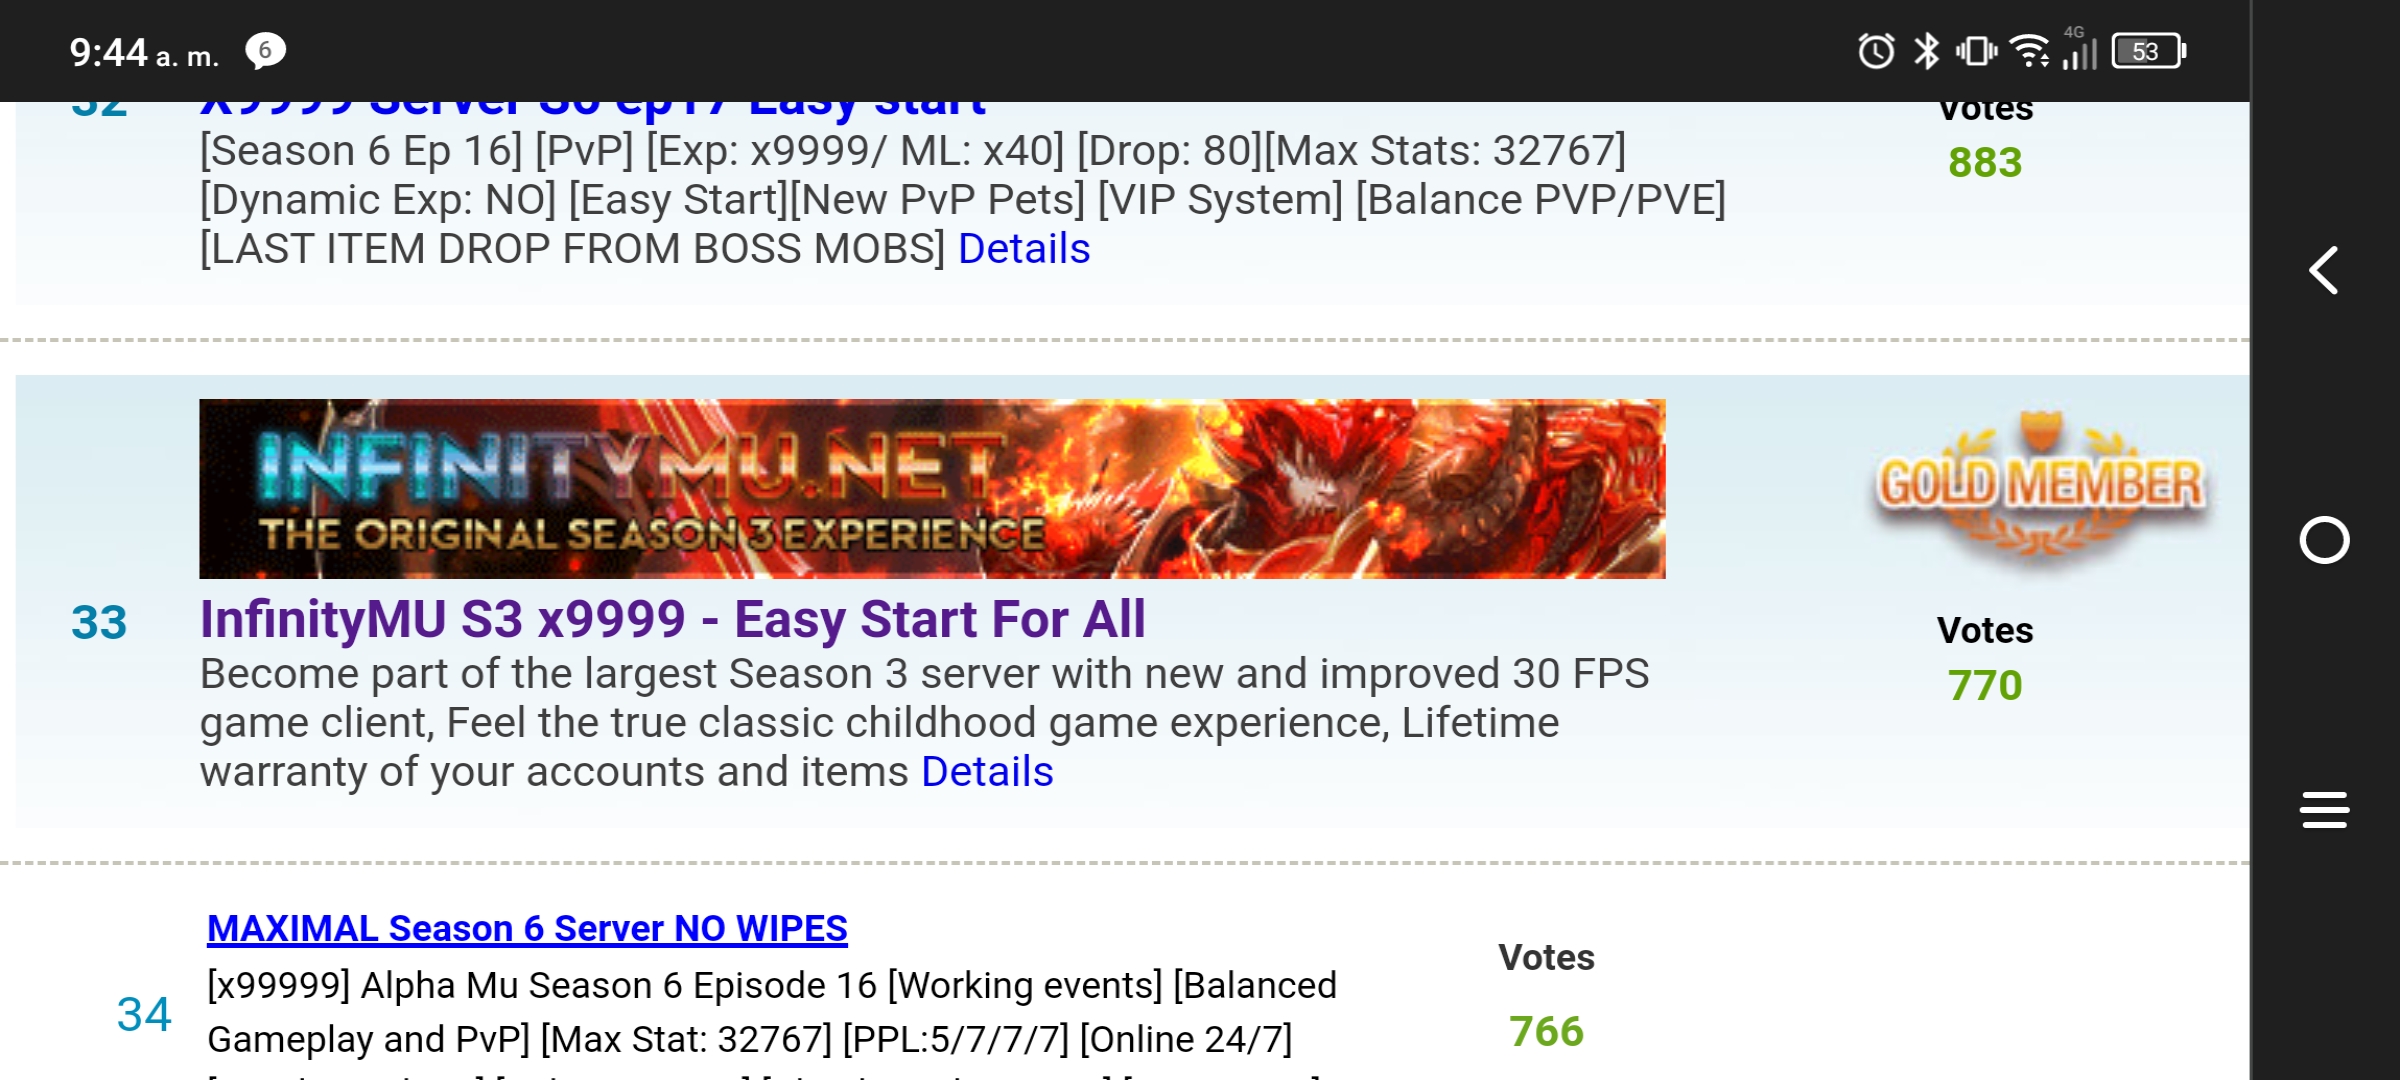This screenshot has height=1080, width=2400.
Task: Tap the 766 vote count
Action: click(1546, 1032)
